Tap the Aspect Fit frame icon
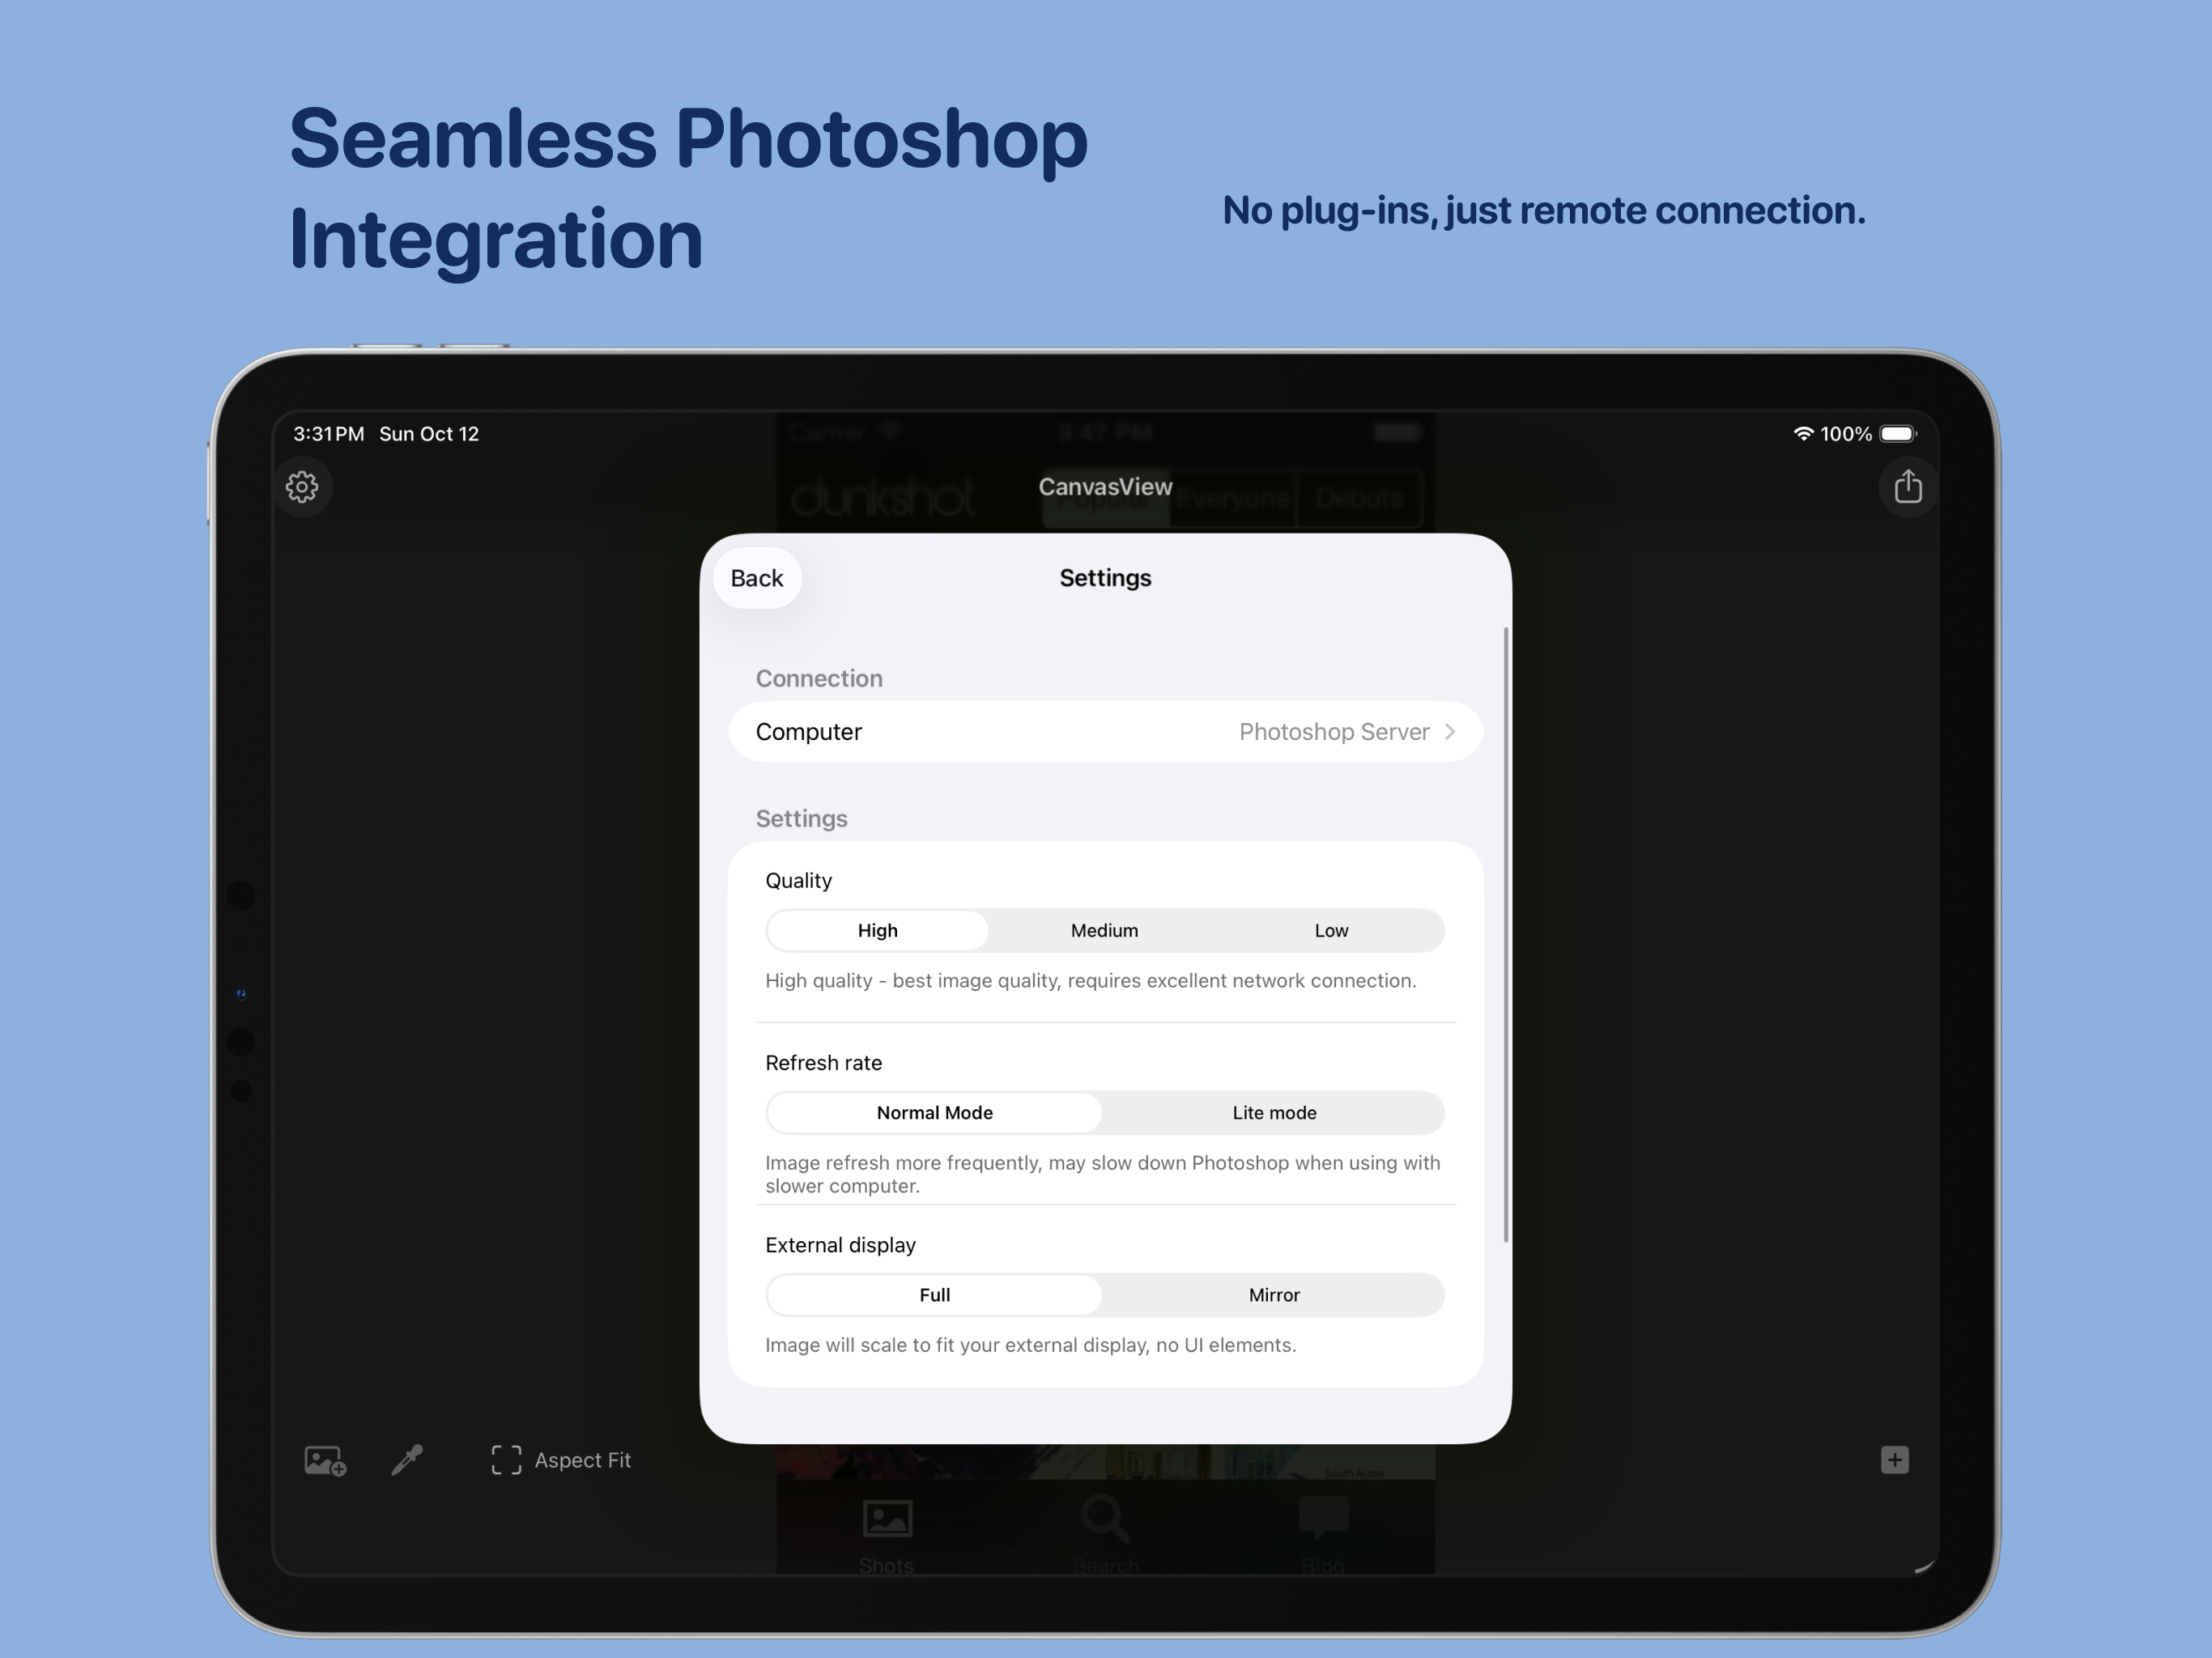Screen dimensions: 2212x1658 pyautogui.click(x=506, y=1460)
